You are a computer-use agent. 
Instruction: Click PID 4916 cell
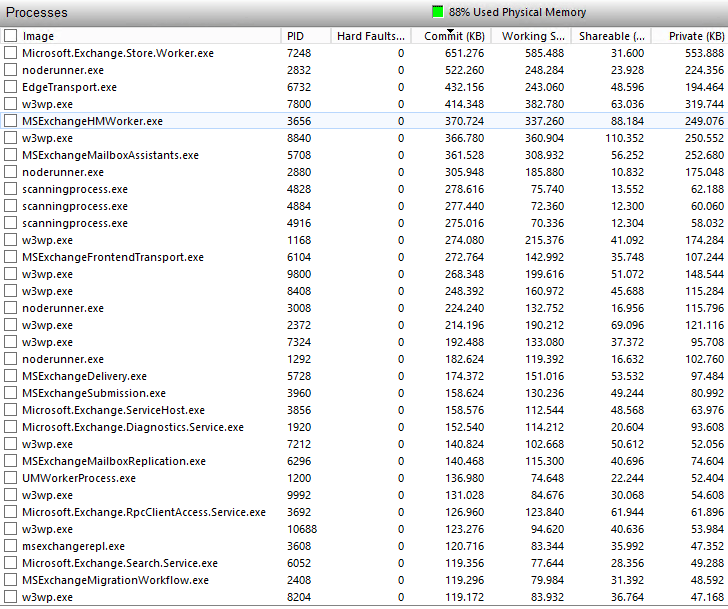tap(299, 223)
